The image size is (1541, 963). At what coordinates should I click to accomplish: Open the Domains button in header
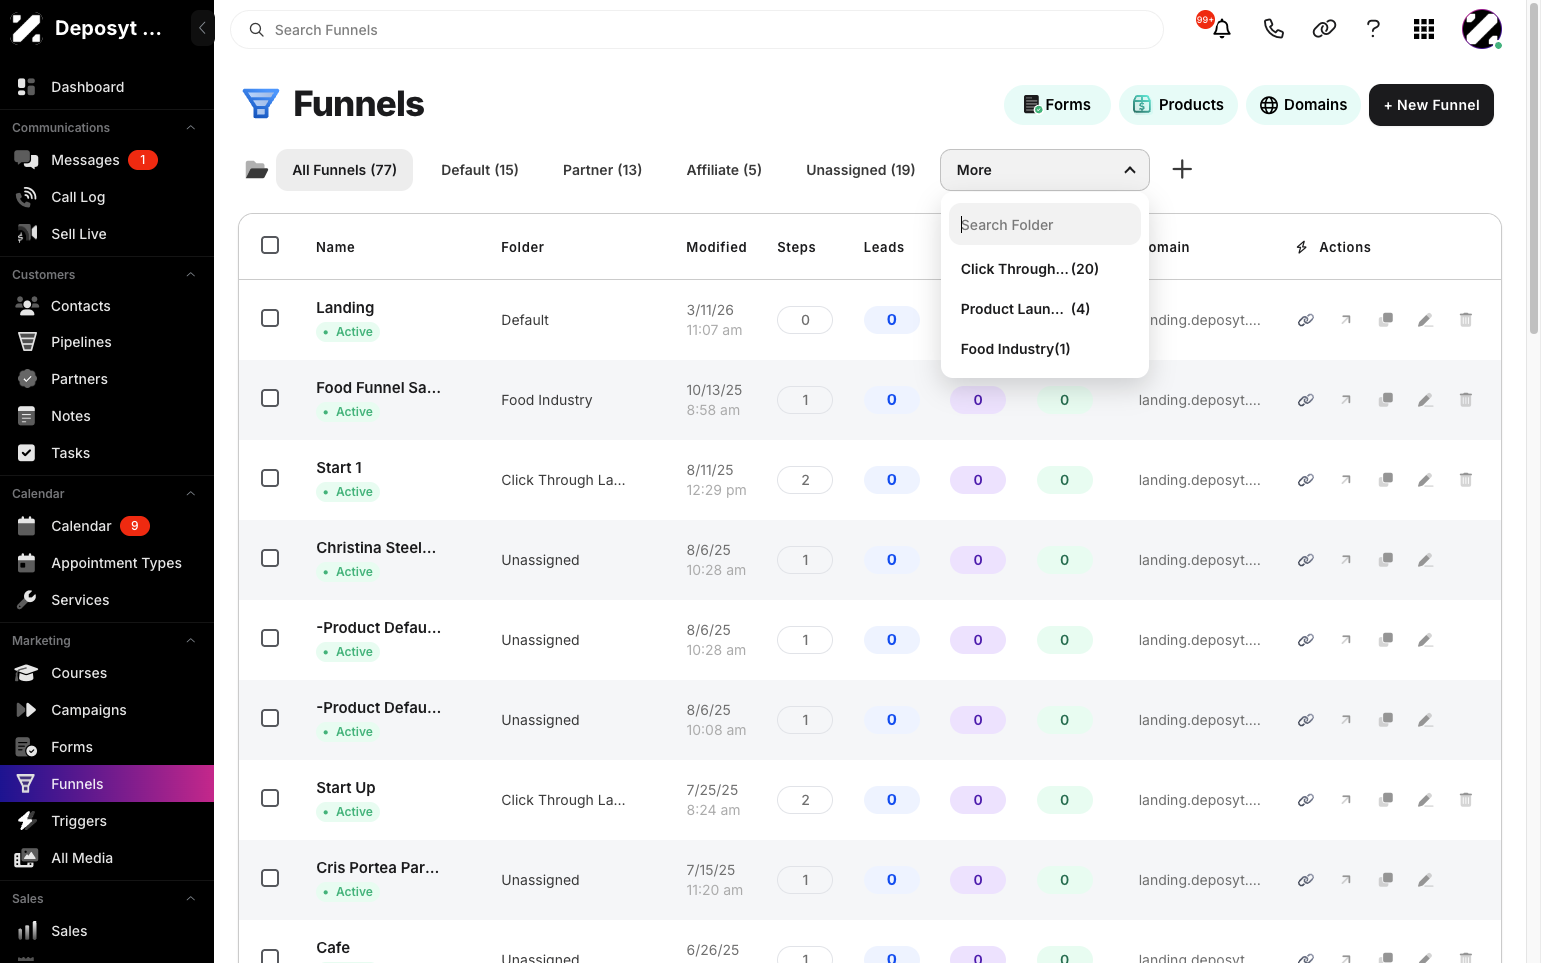click(1303, 105)
